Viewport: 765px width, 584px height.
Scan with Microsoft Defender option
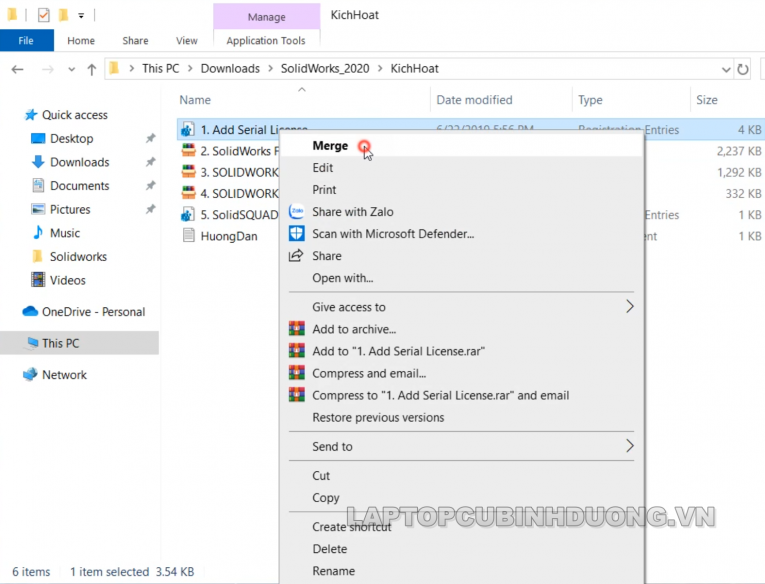click(x=393, y=234)
